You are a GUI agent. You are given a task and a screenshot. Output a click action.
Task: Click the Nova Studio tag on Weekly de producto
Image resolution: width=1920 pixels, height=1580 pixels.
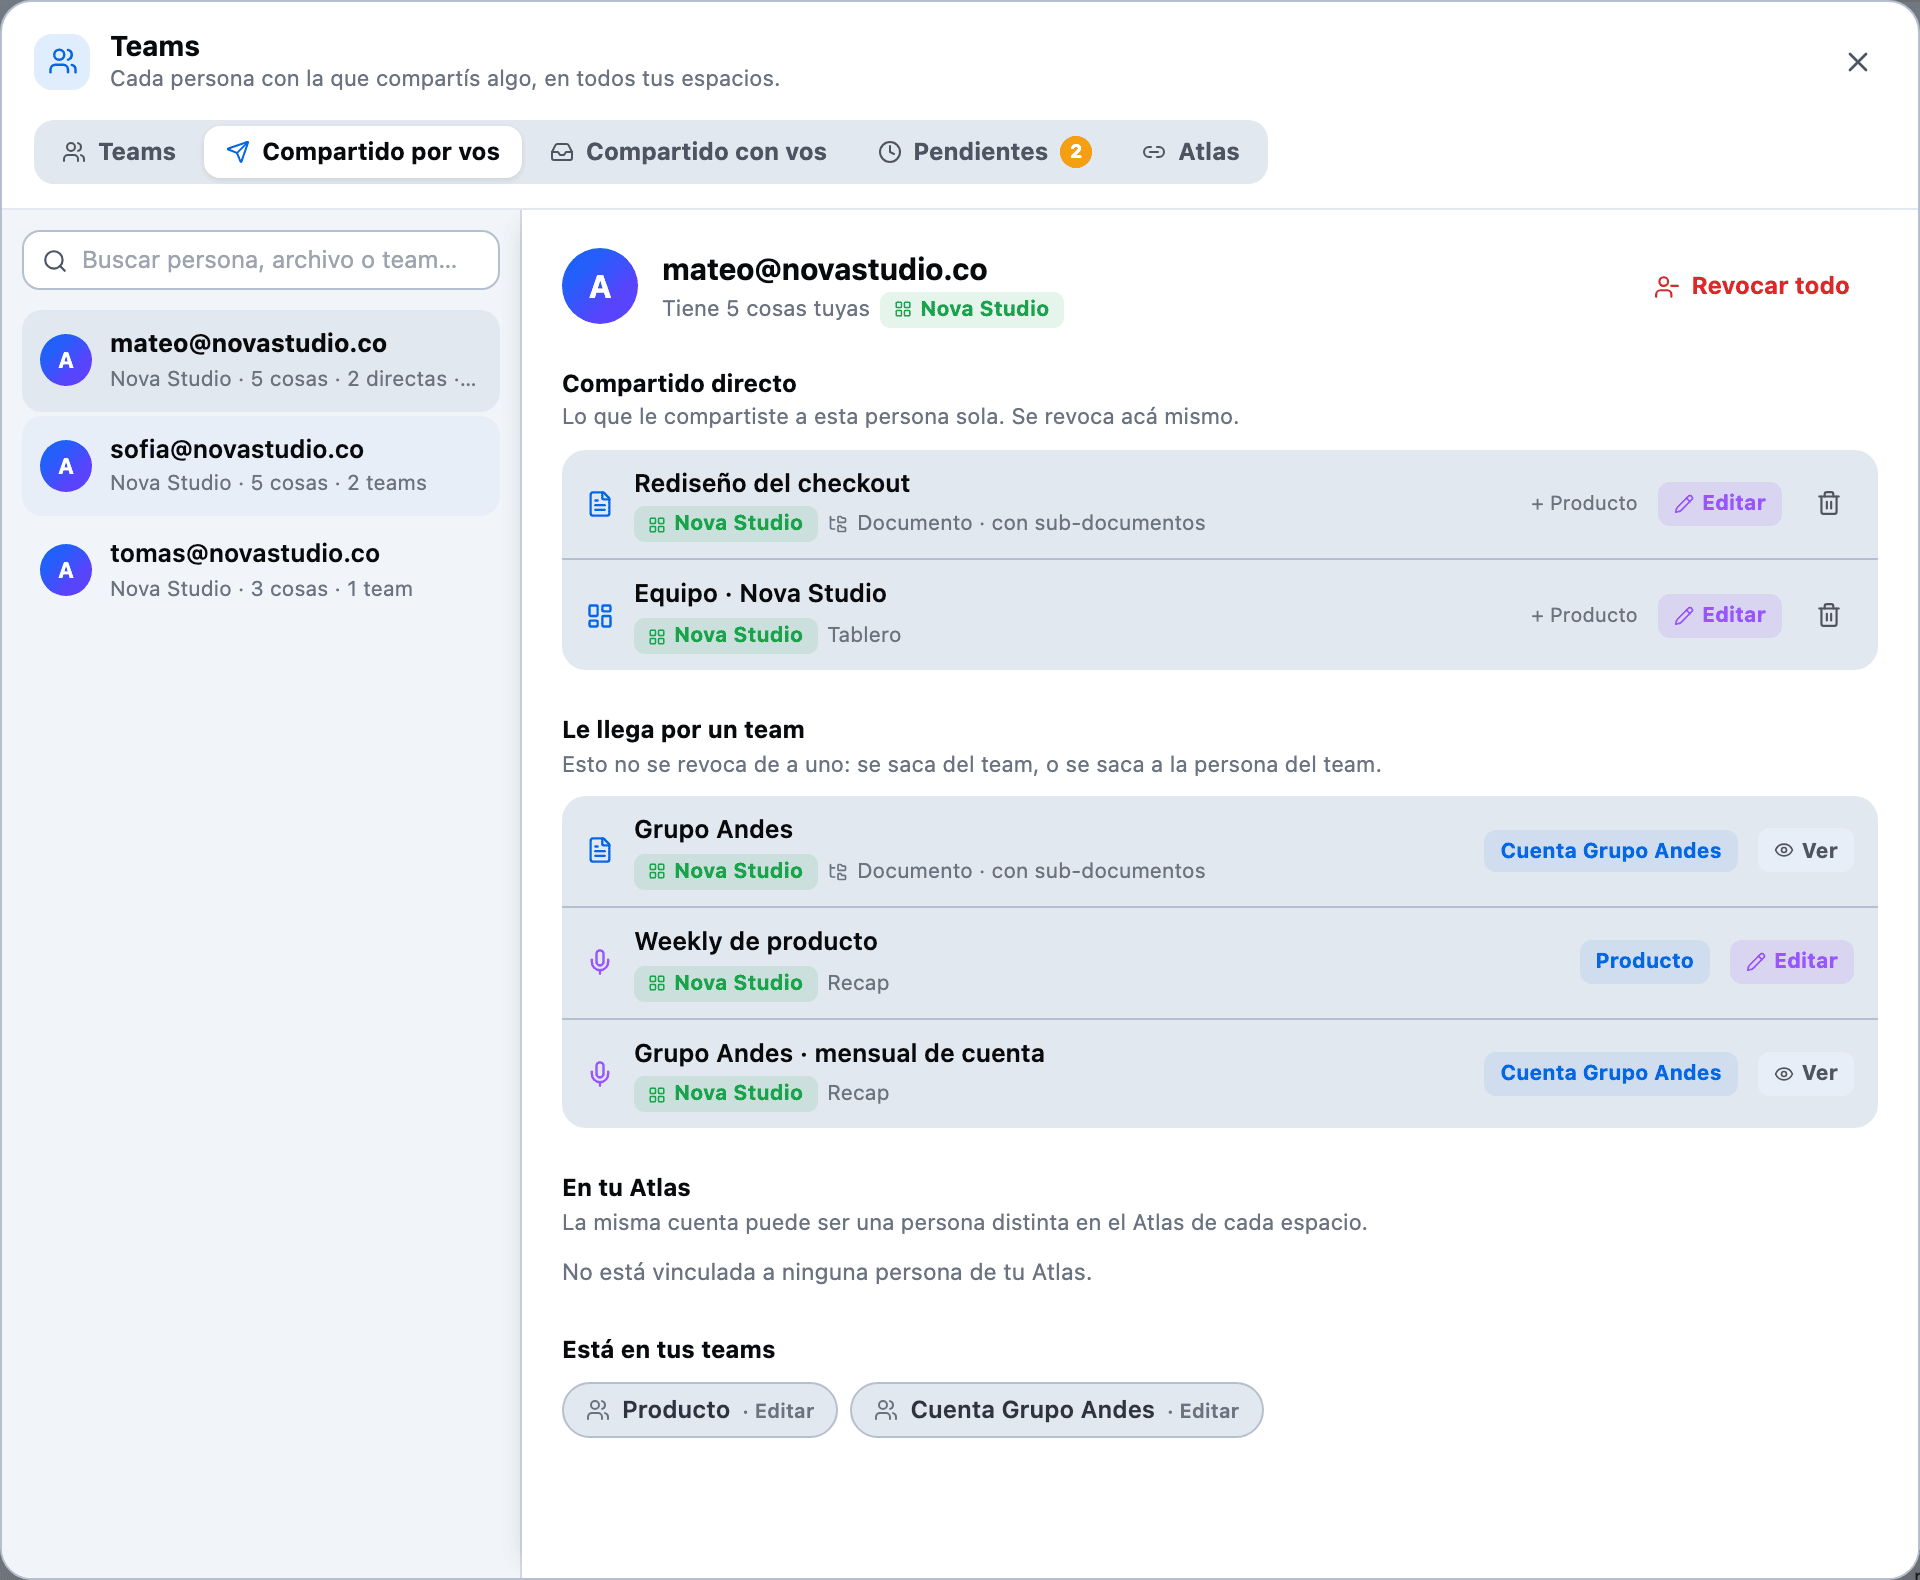click(x=726, y=983)
